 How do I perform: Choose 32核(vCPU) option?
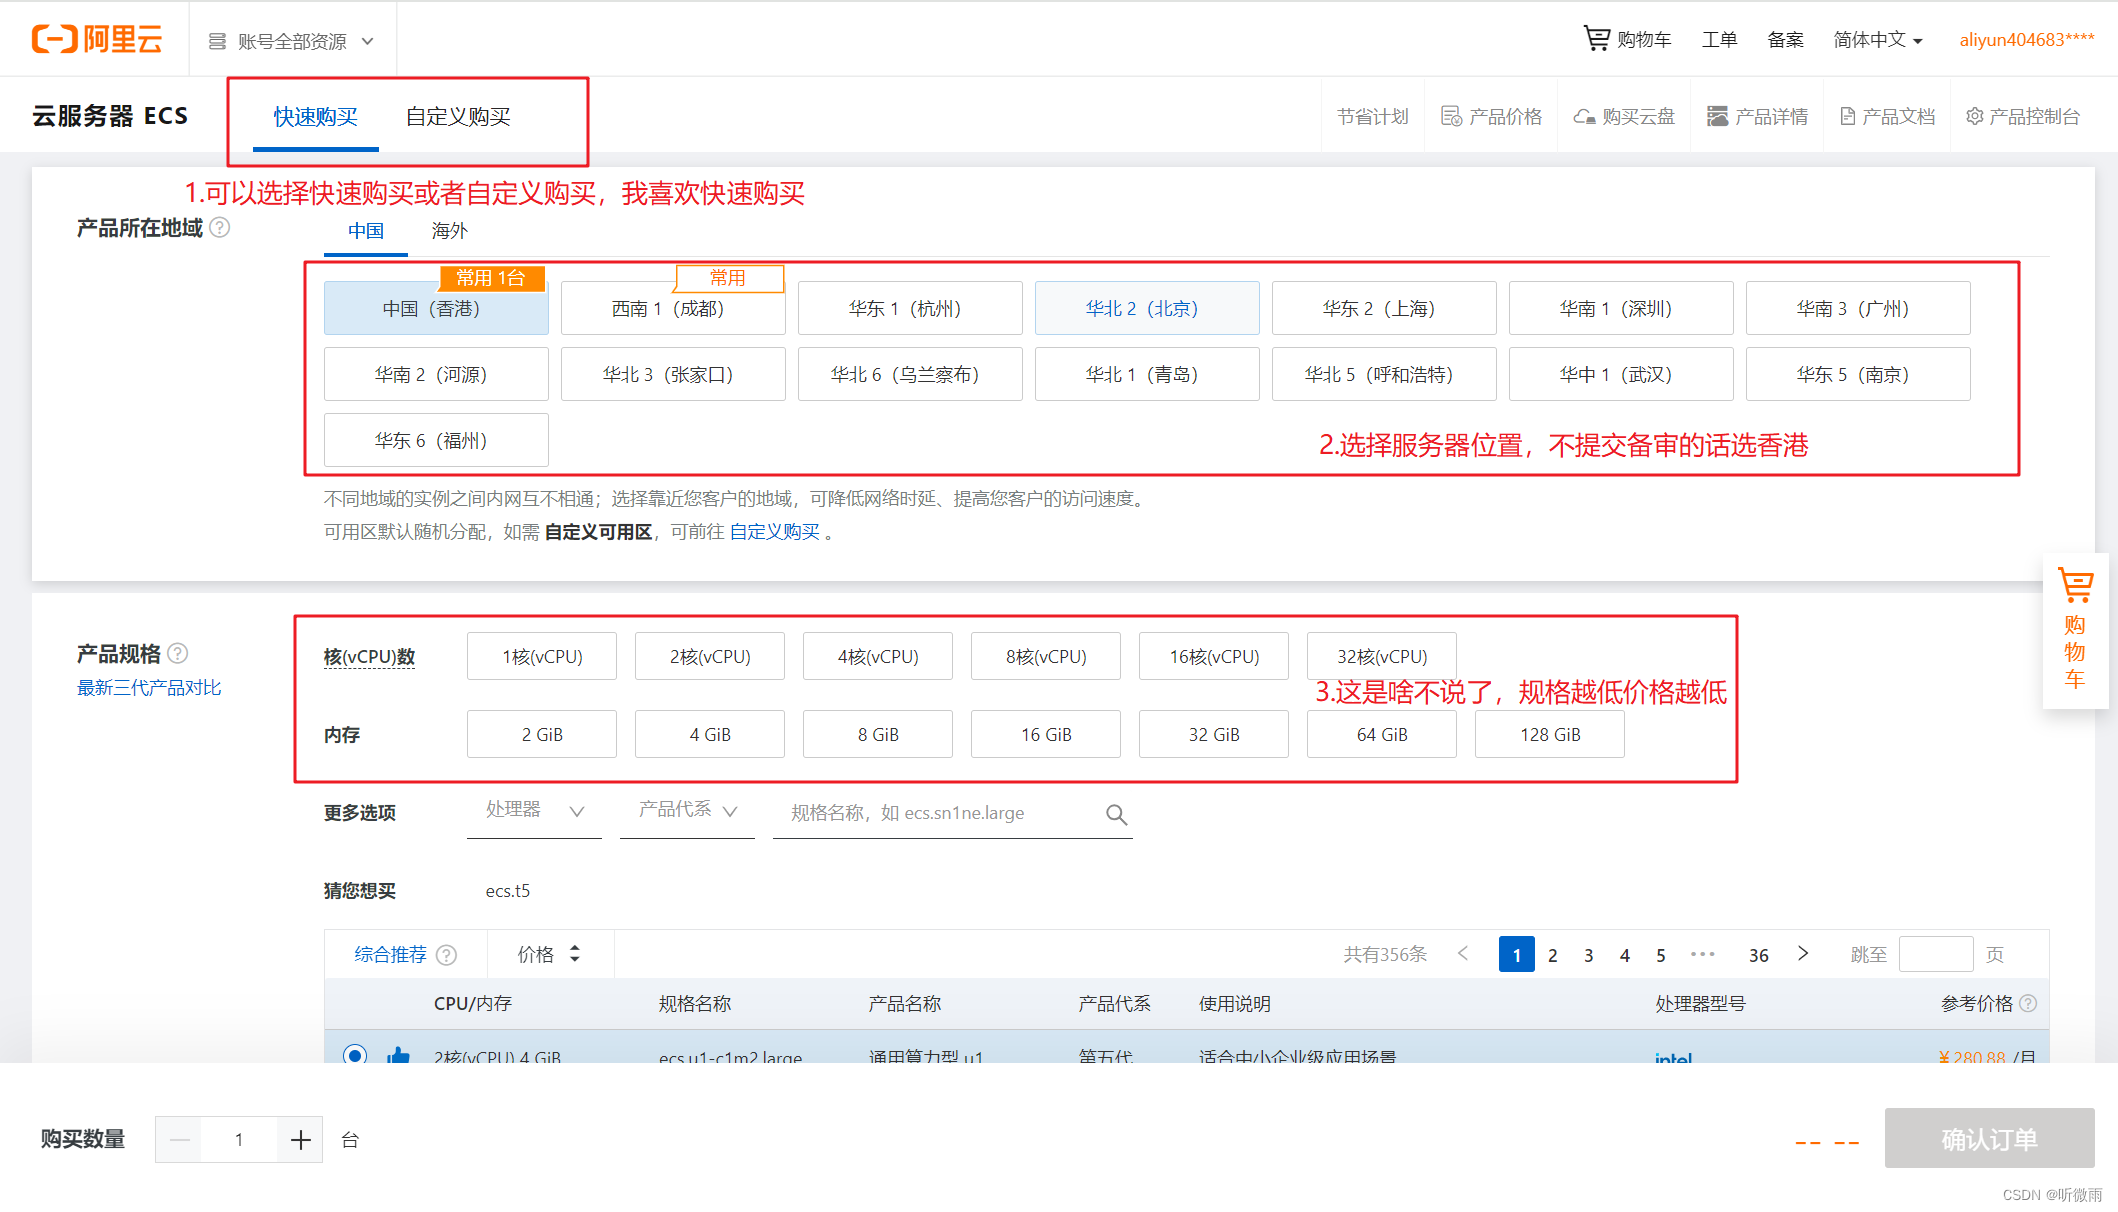(1382, 656)
